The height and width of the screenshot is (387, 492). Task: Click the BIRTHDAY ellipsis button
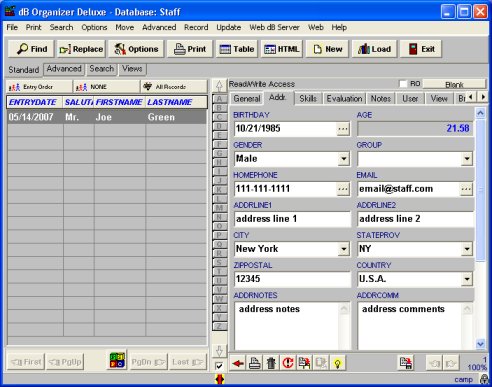(343, 129)
